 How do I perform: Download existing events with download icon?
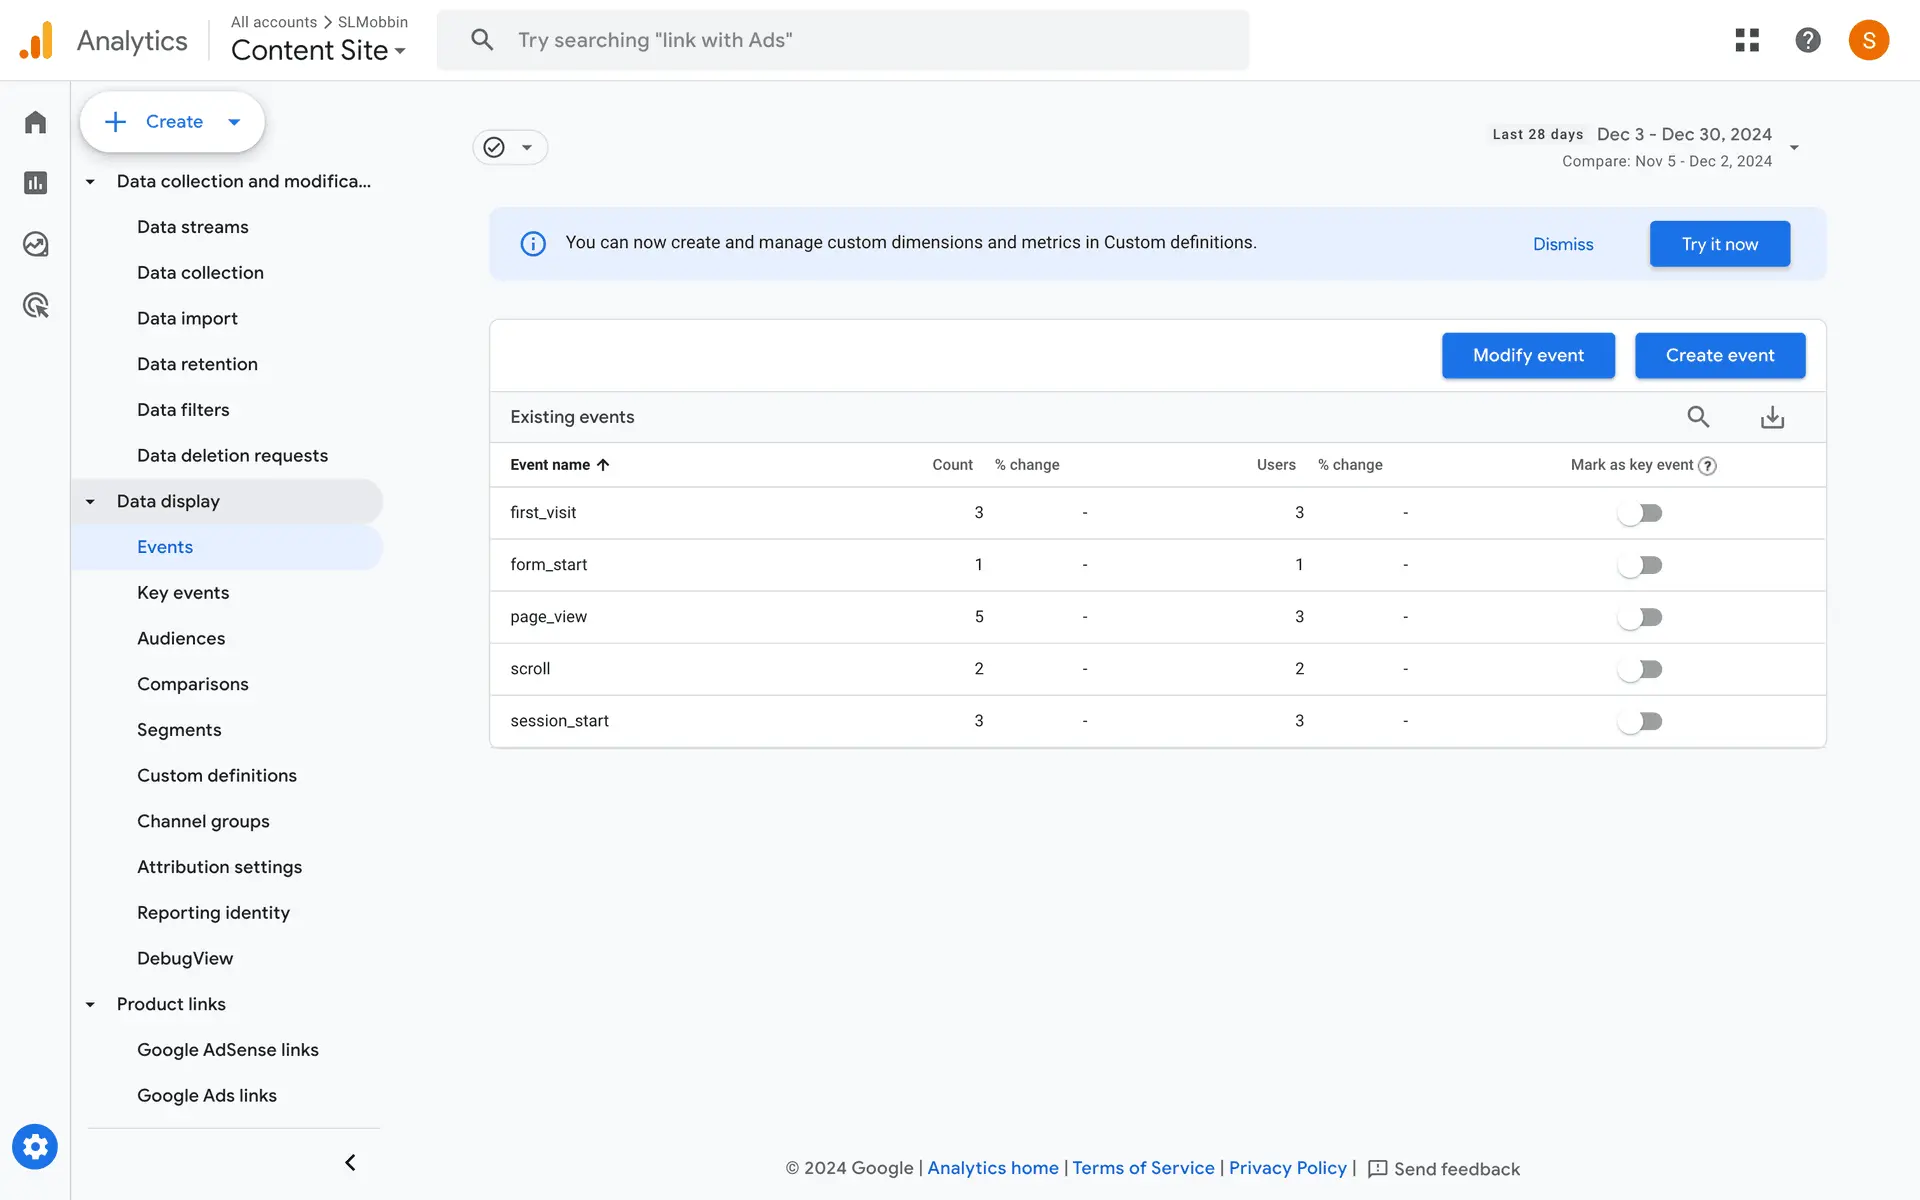pyautogui.click(x=1772, y=417)
